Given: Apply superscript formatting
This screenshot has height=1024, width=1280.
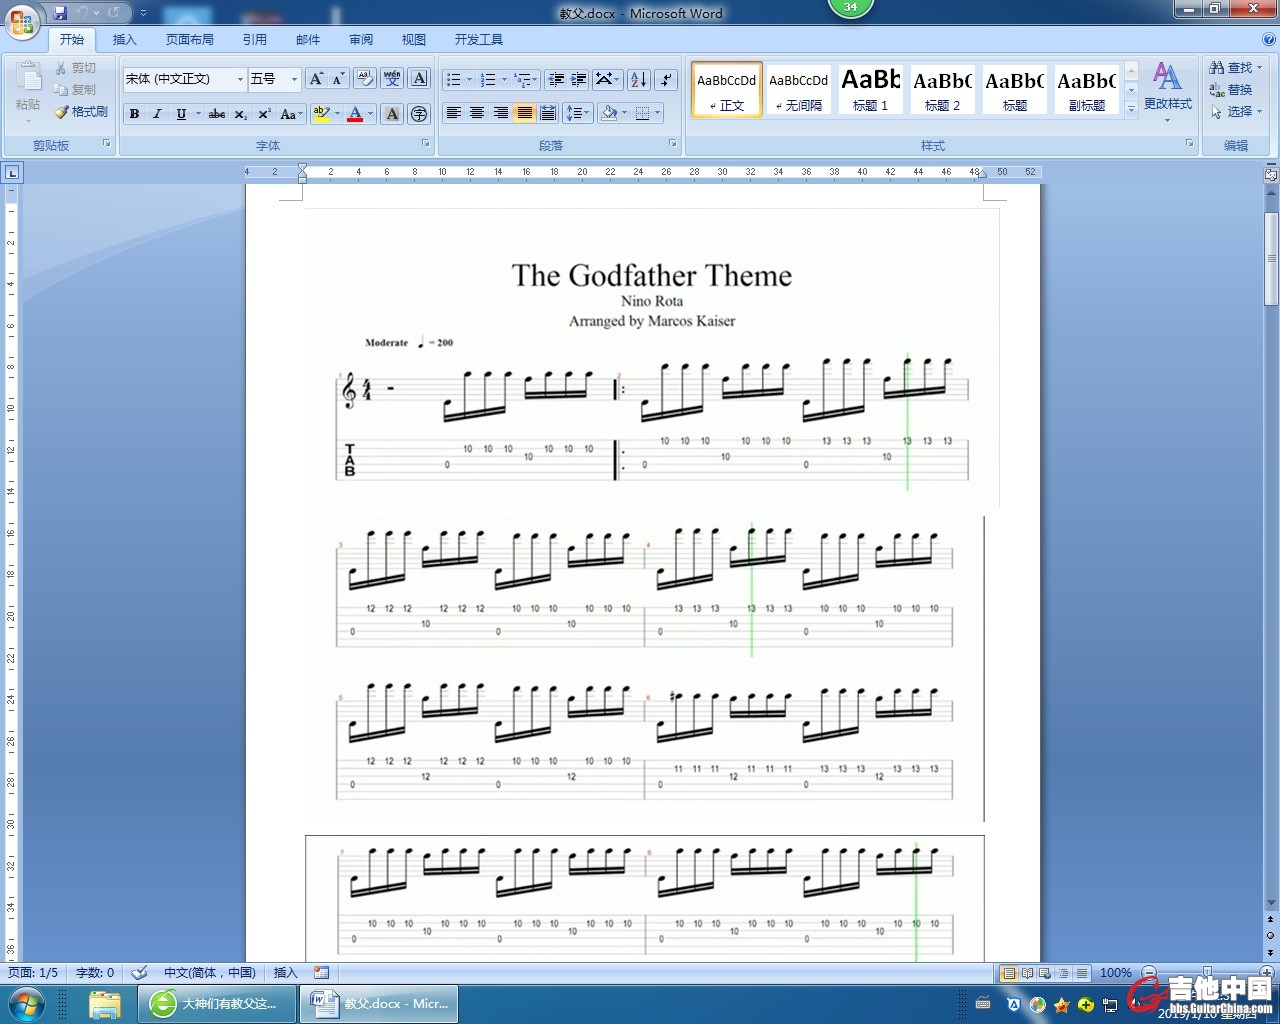Looking at the screenshot, I should pyautogui.click(x=264, y=114).
